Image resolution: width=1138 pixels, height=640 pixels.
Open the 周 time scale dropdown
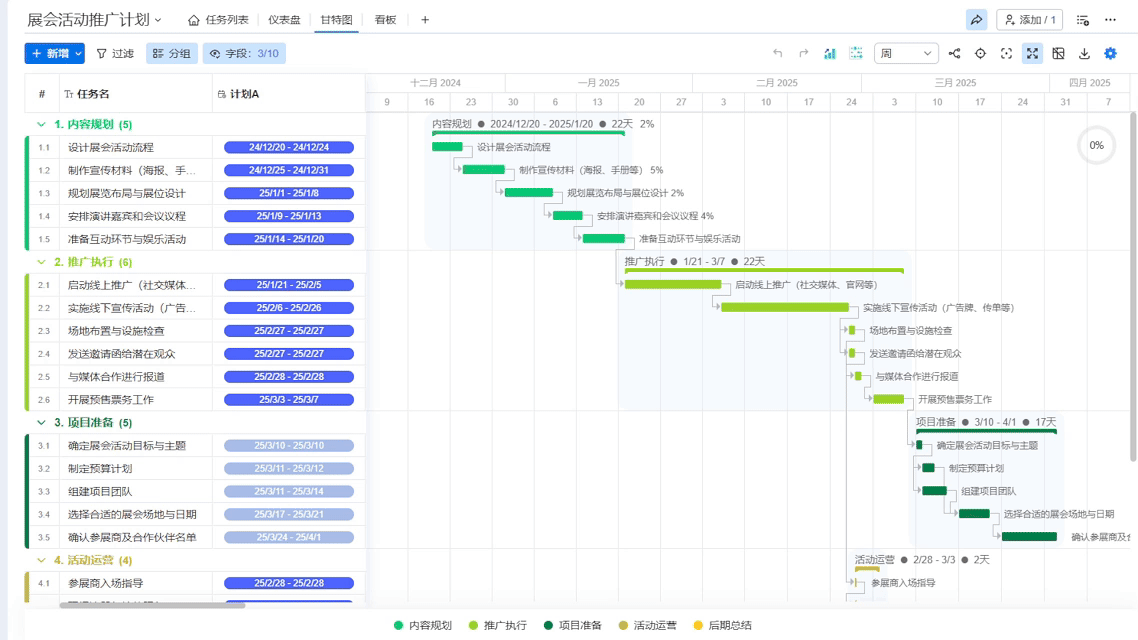coord(906,53)
